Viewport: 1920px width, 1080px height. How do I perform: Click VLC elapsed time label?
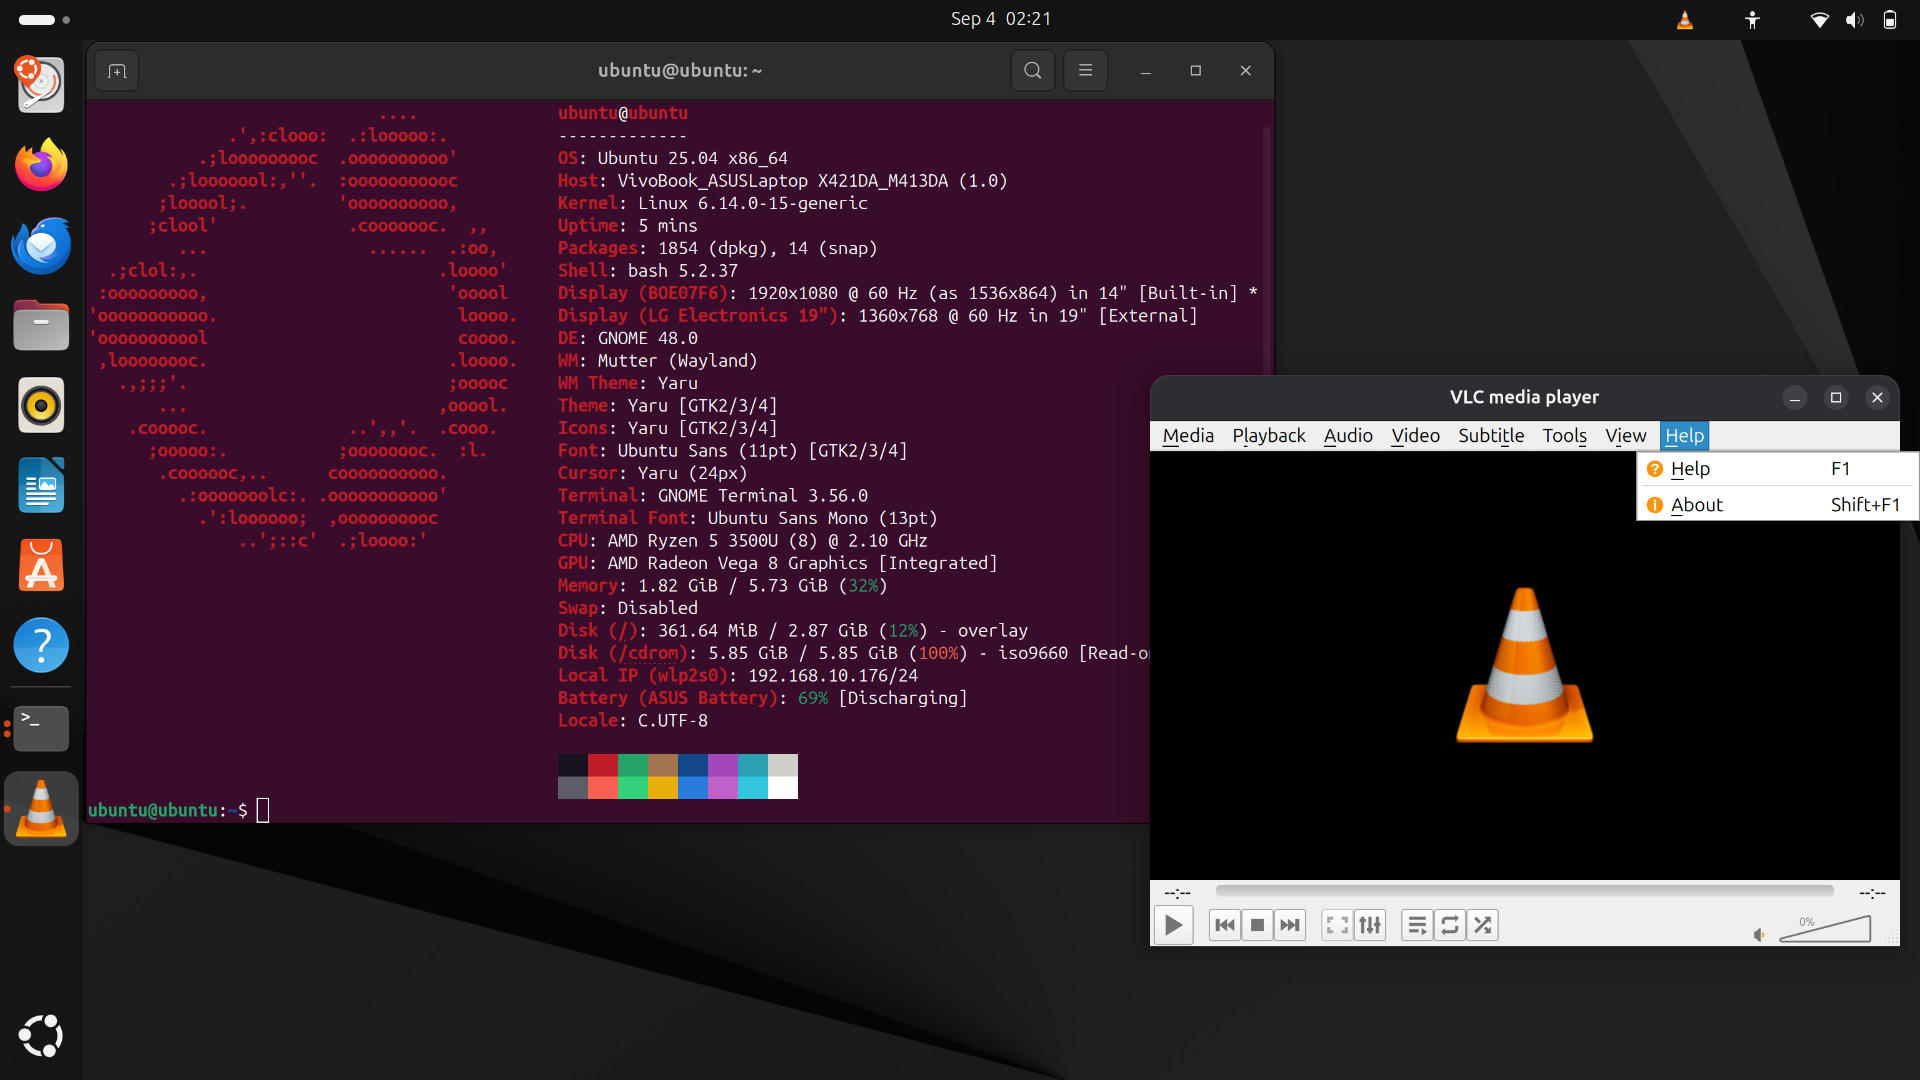coord(1177,892)
